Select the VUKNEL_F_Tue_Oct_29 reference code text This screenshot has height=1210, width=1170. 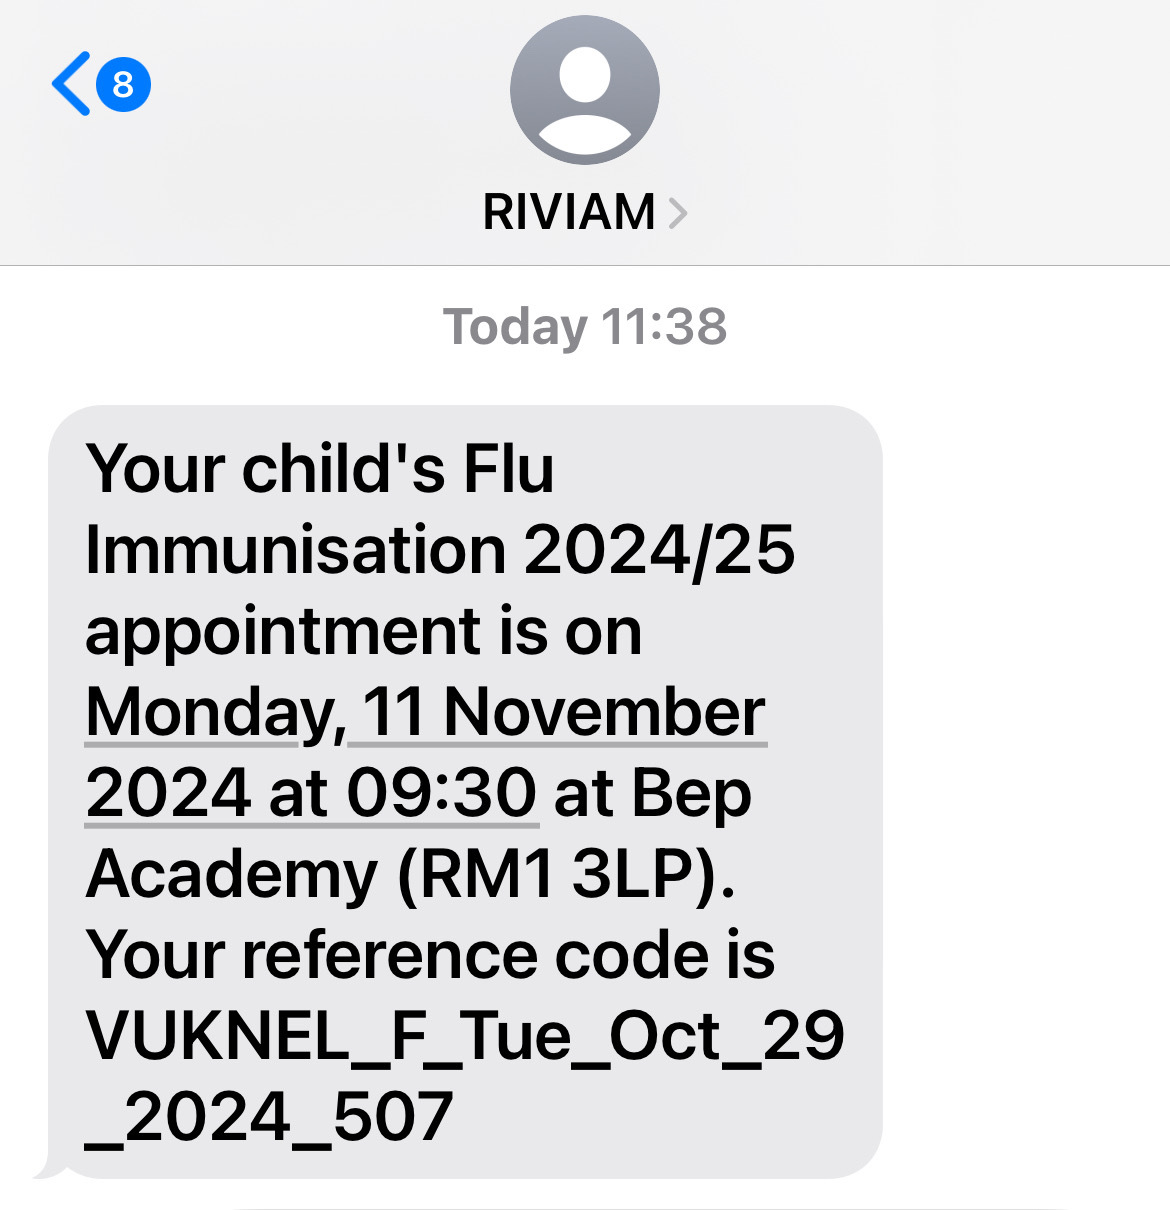(x=465, y=1036)
